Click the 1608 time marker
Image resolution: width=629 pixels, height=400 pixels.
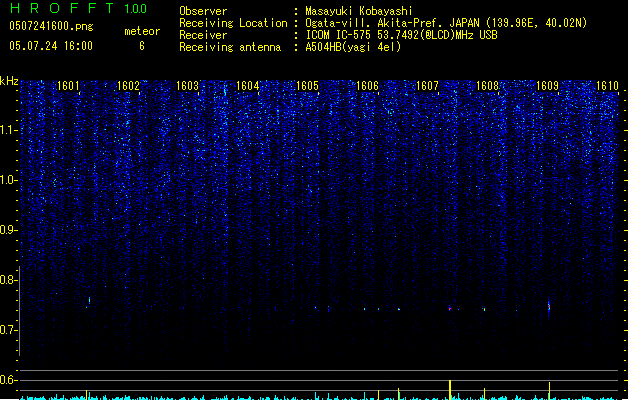tap(487, 86)
